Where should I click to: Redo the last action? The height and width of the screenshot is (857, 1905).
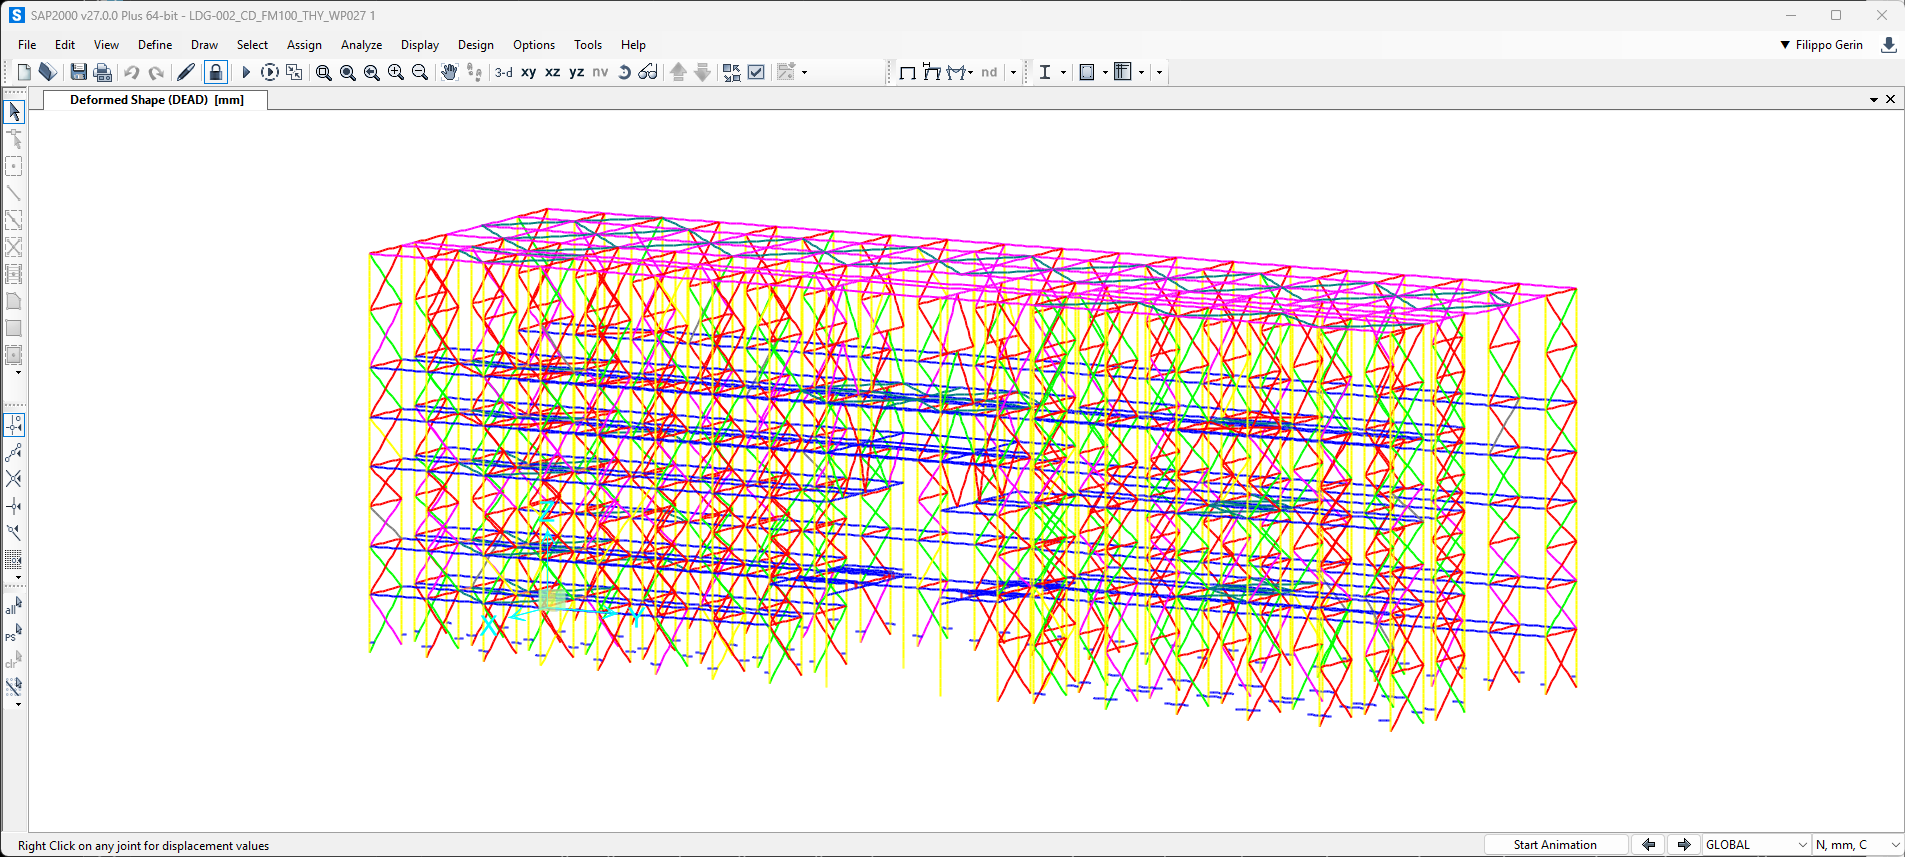pyautogui.click(x=156, y=72)
